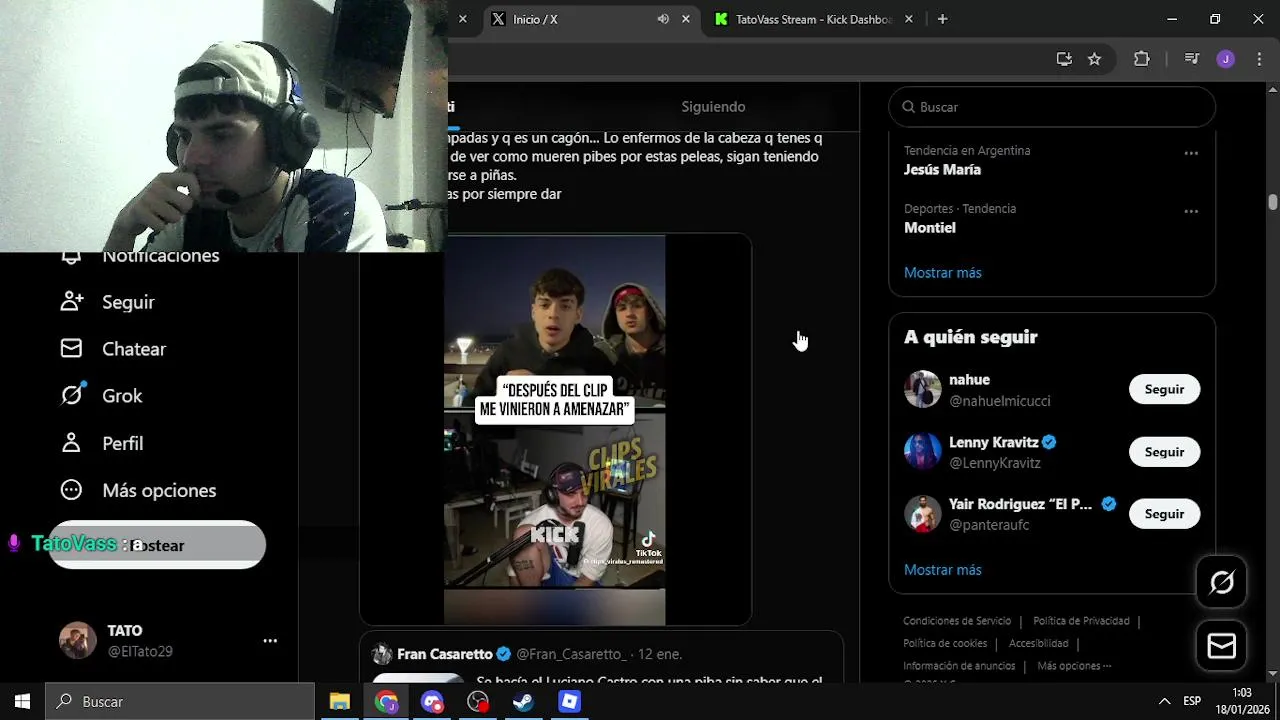Viewport: 1280px width, 720px height.
Task: Click the Fran Casaretto verified badge
Action: (504, 654)
